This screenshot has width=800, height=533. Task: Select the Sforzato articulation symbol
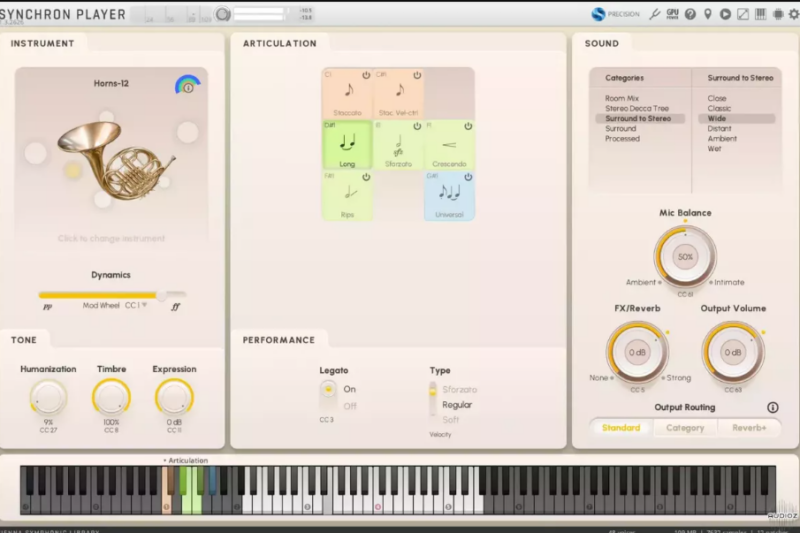tap(398, 145)
